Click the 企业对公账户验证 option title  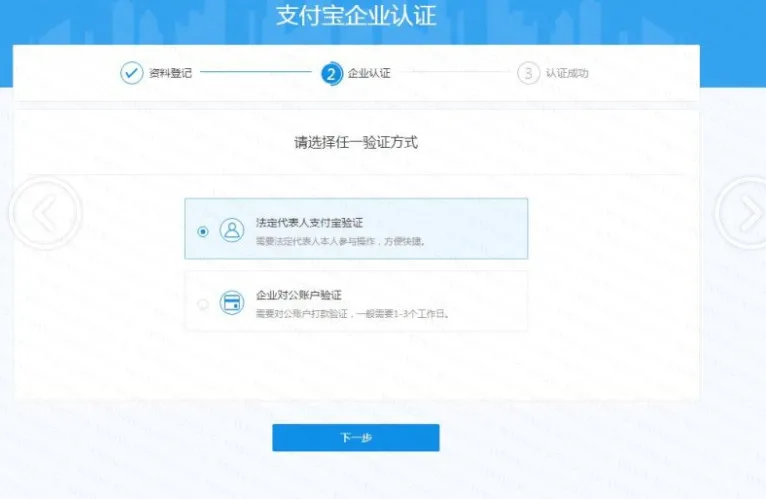pyautogui.click(x=298, y=295)
